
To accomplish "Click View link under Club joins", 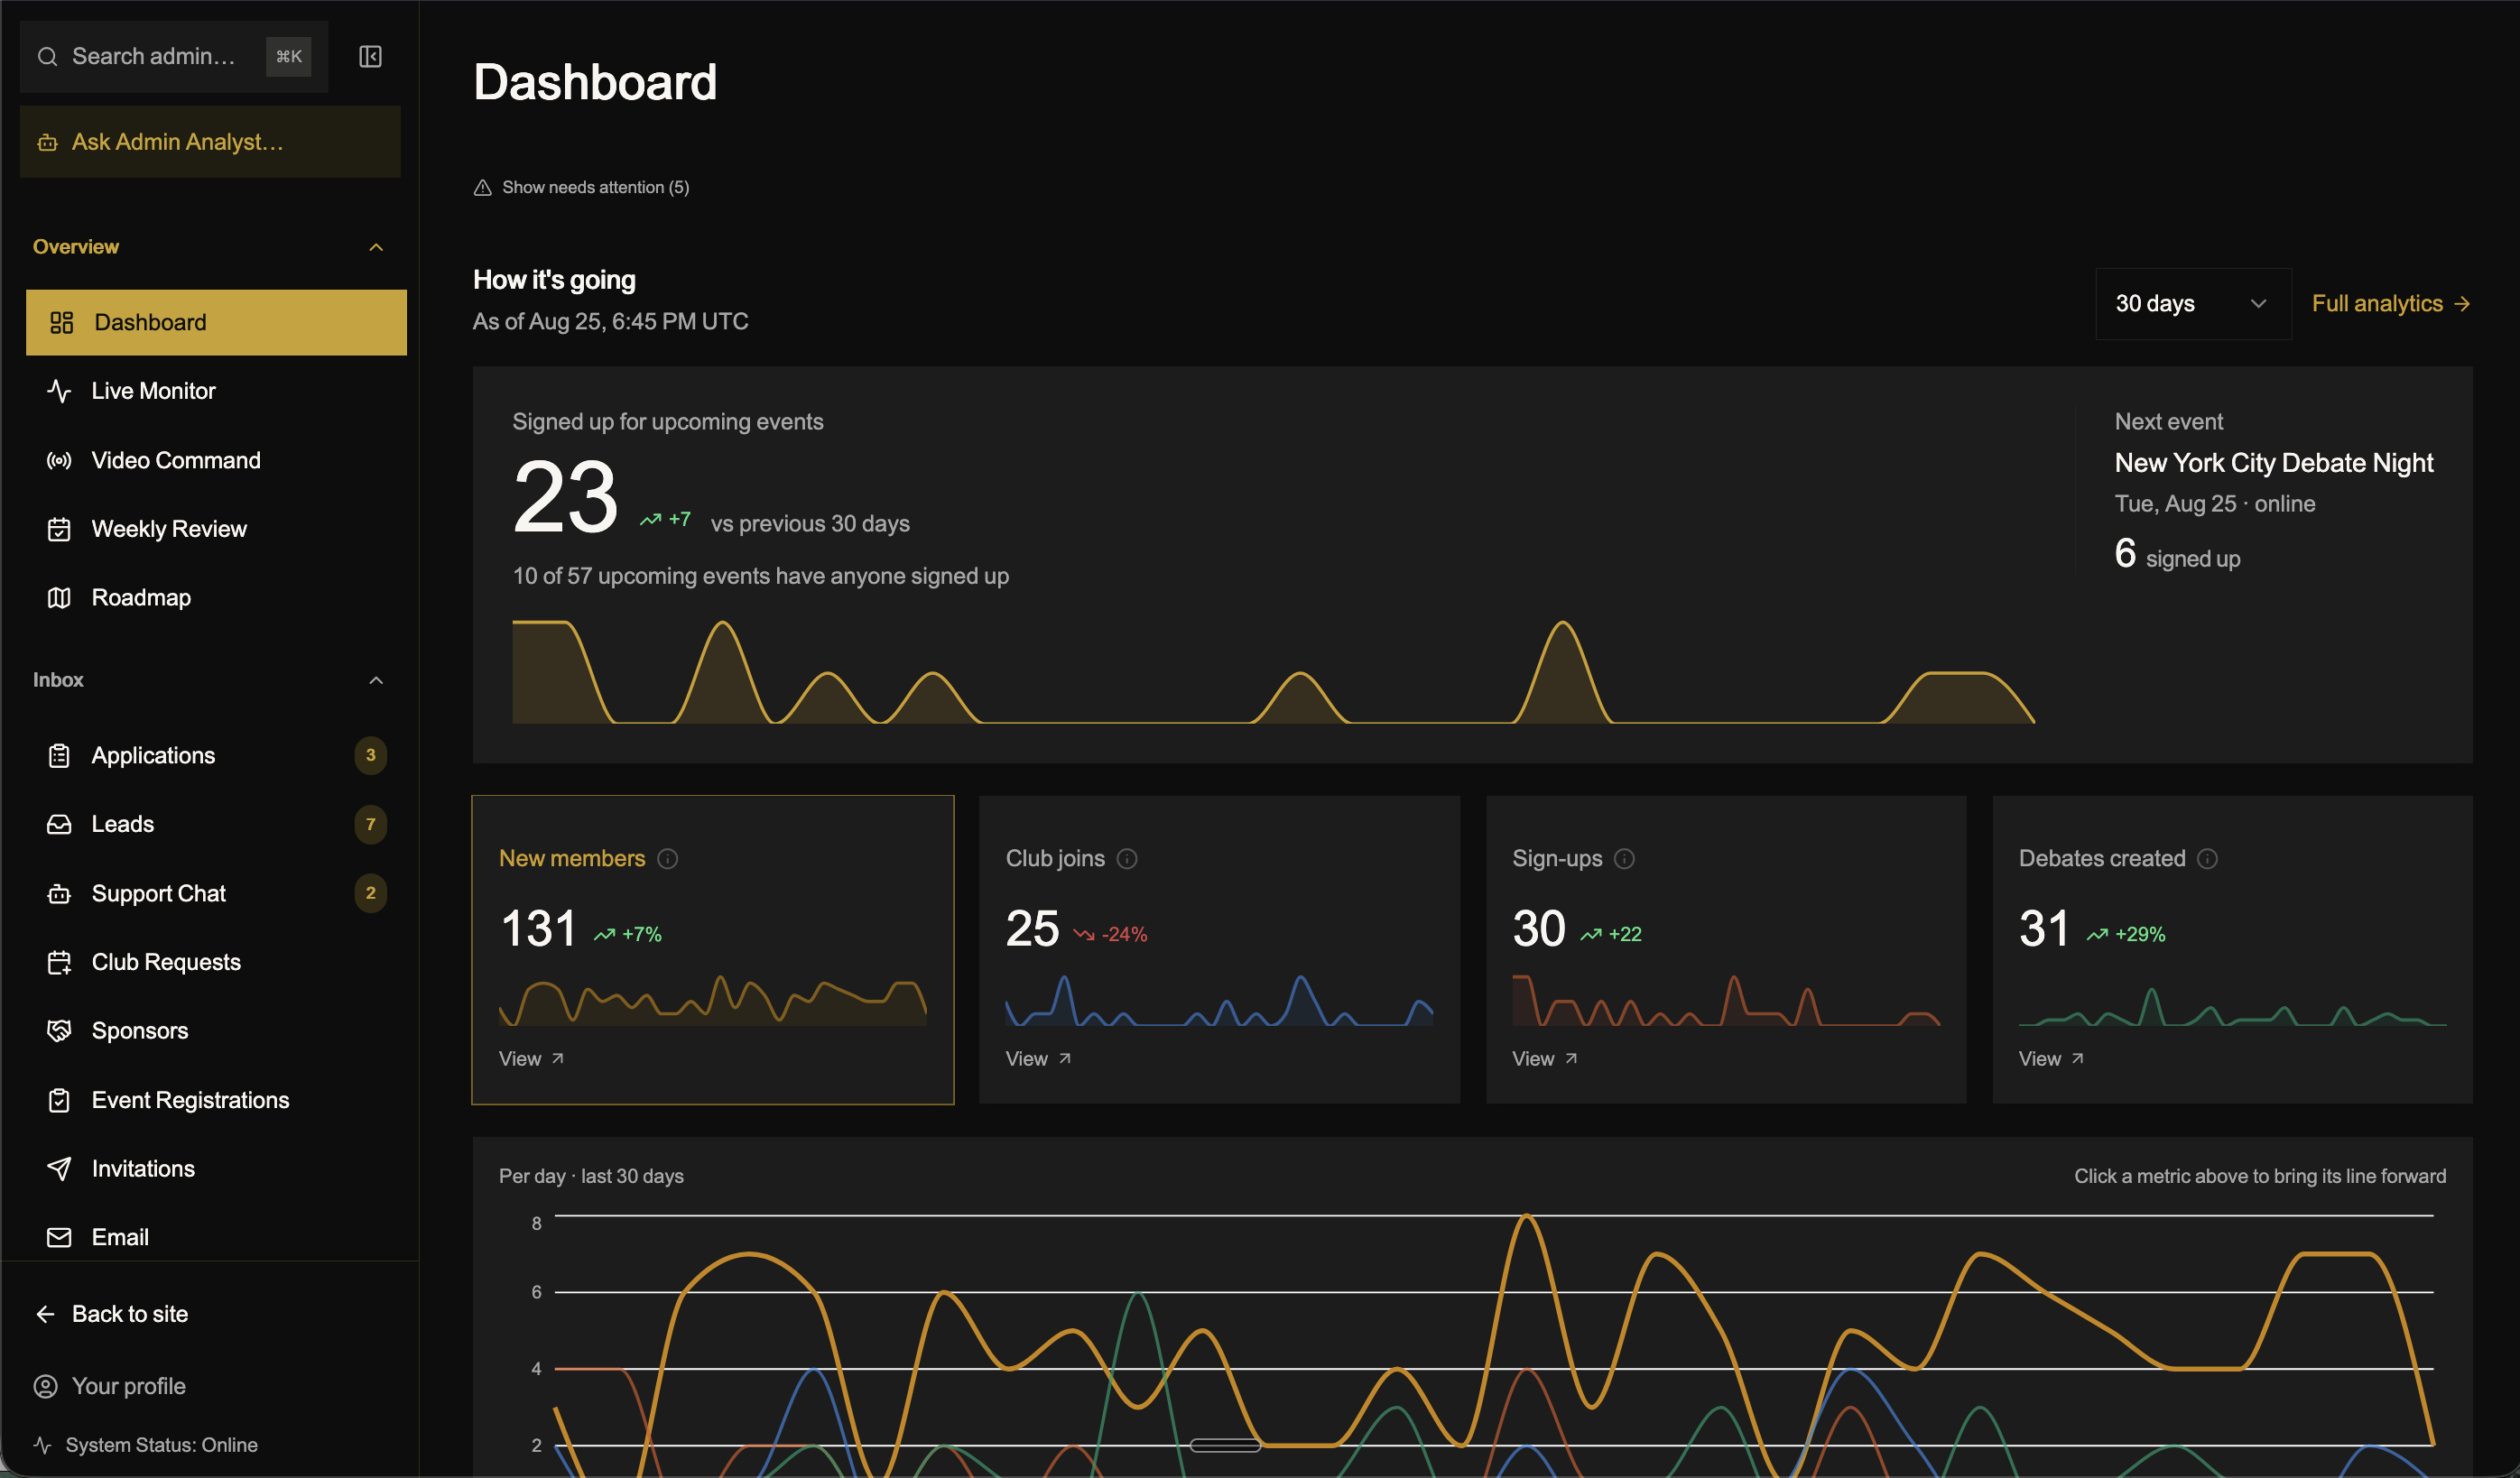I will tap(1038, 1059).
